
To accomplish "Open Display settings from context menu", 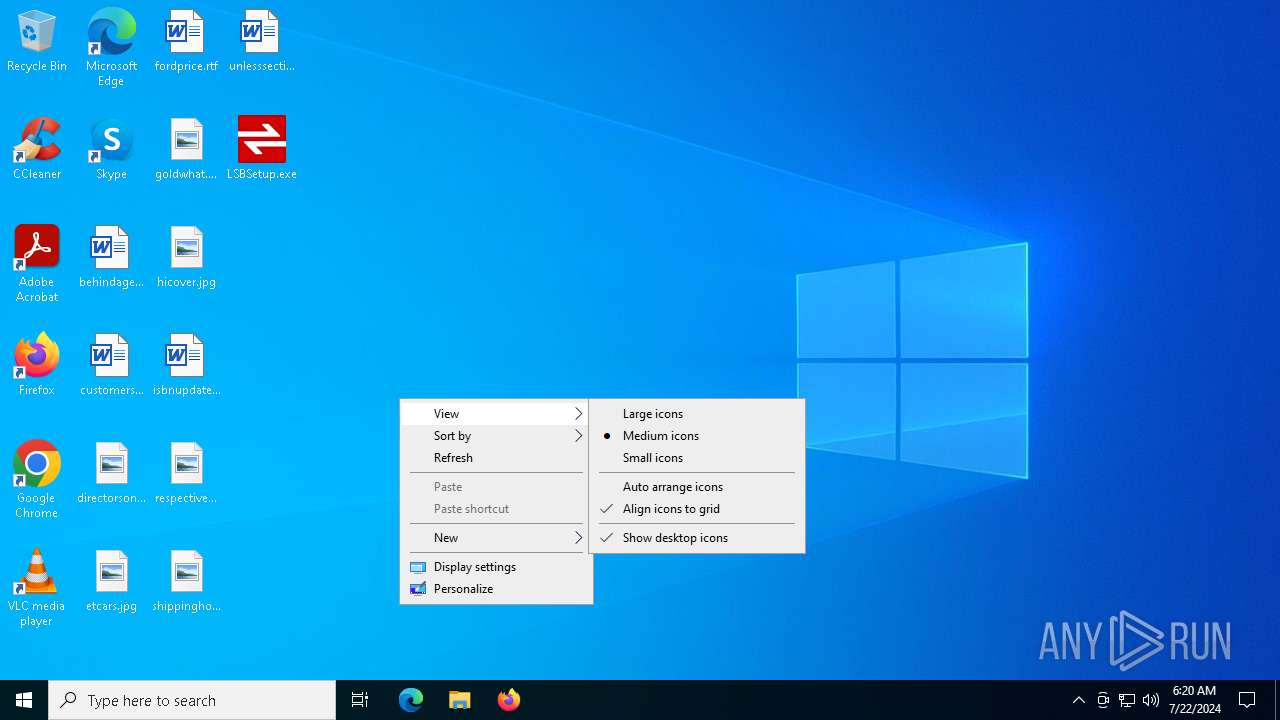I will (496, 567).
